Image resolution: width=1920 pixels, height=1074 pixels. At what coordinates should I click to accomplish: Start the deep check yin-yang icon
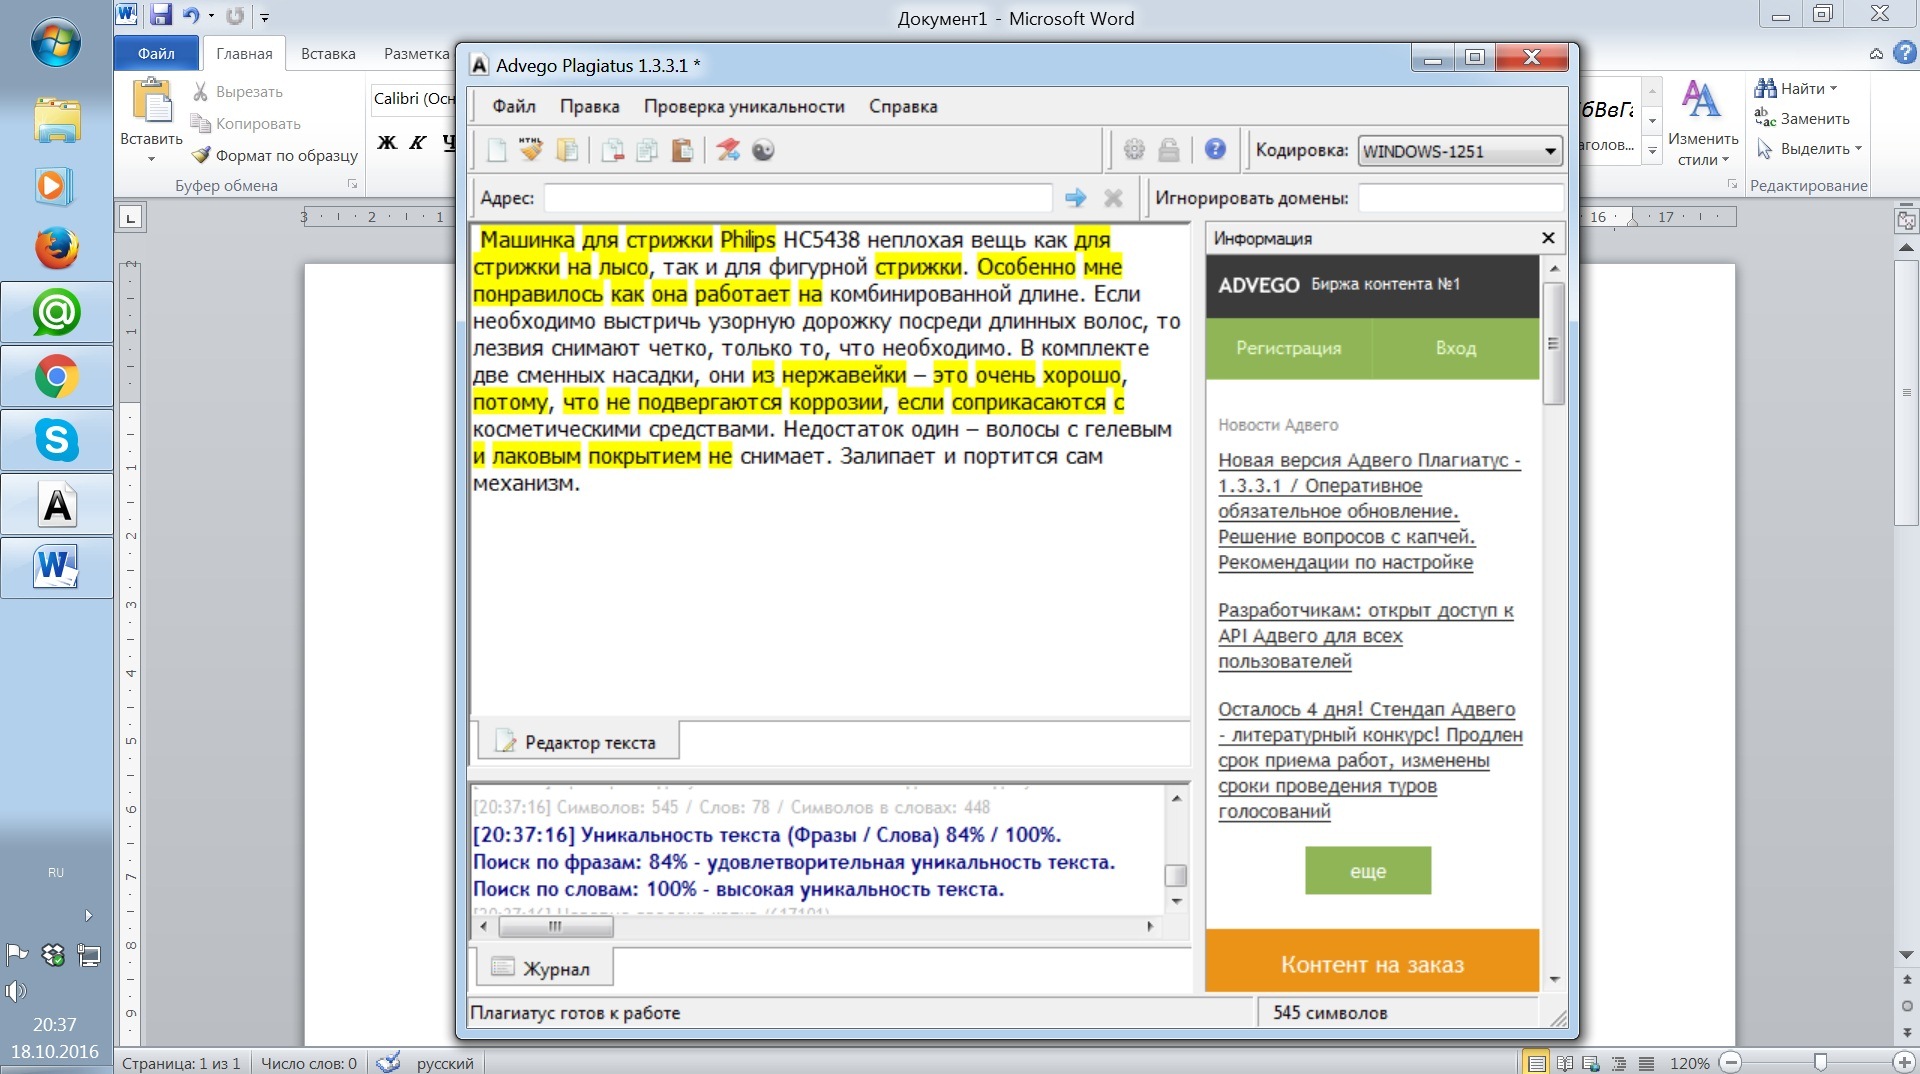[x=763, y=150]
